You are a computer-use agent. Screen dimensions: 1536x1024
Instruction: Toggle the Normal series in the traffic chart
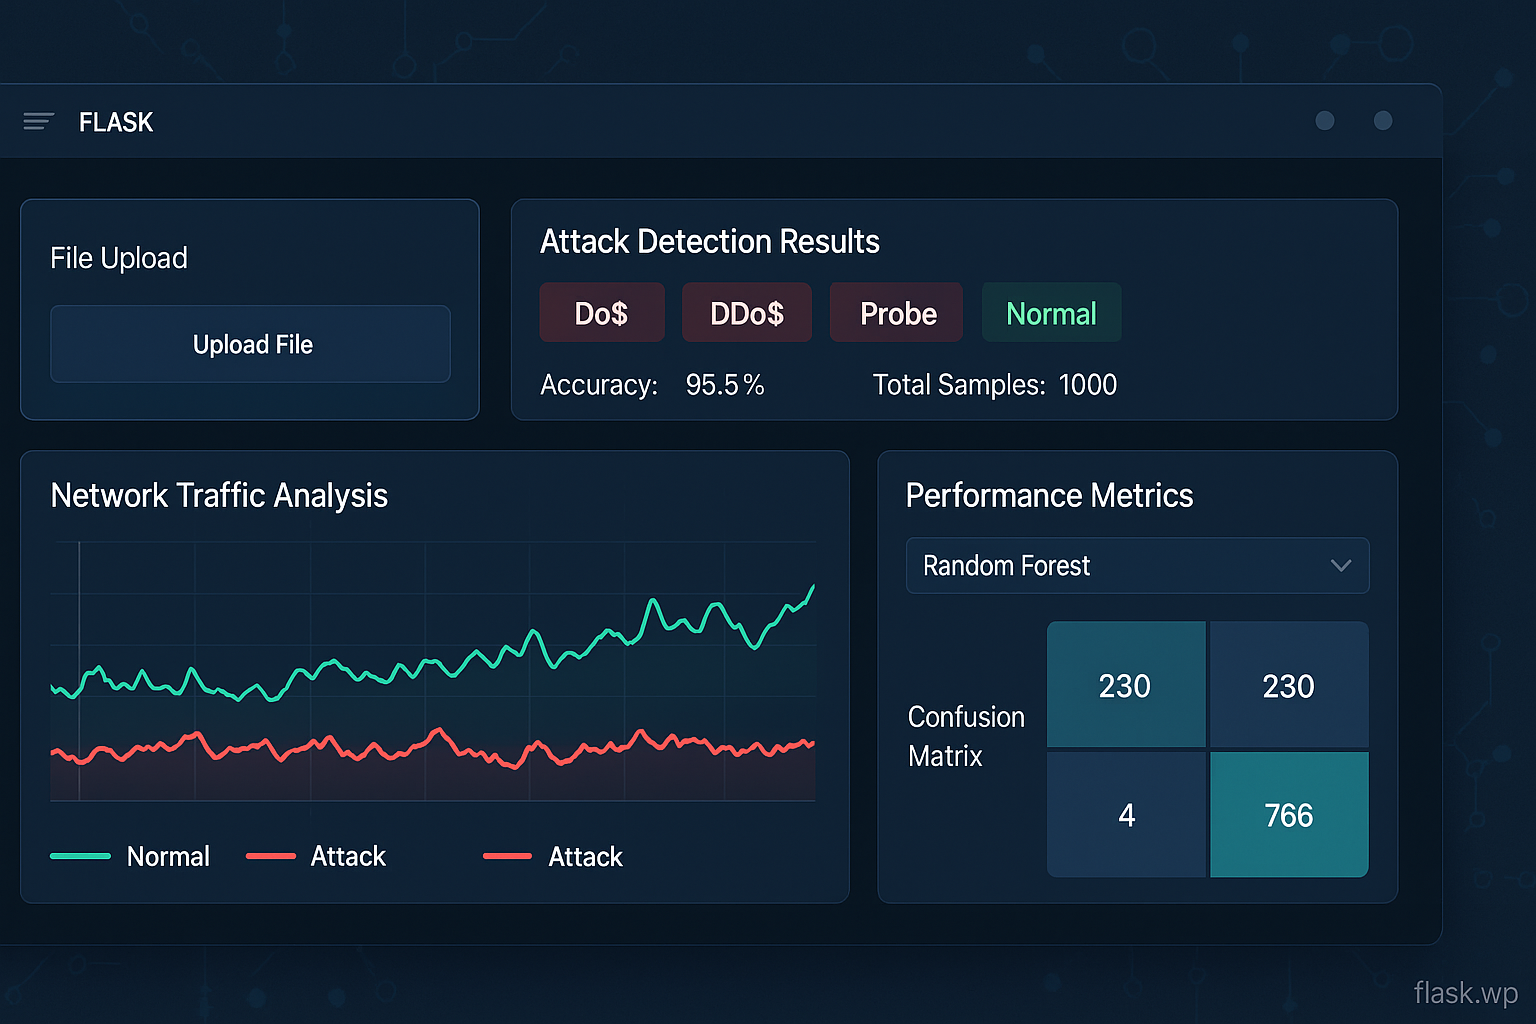tap(168, 855)
